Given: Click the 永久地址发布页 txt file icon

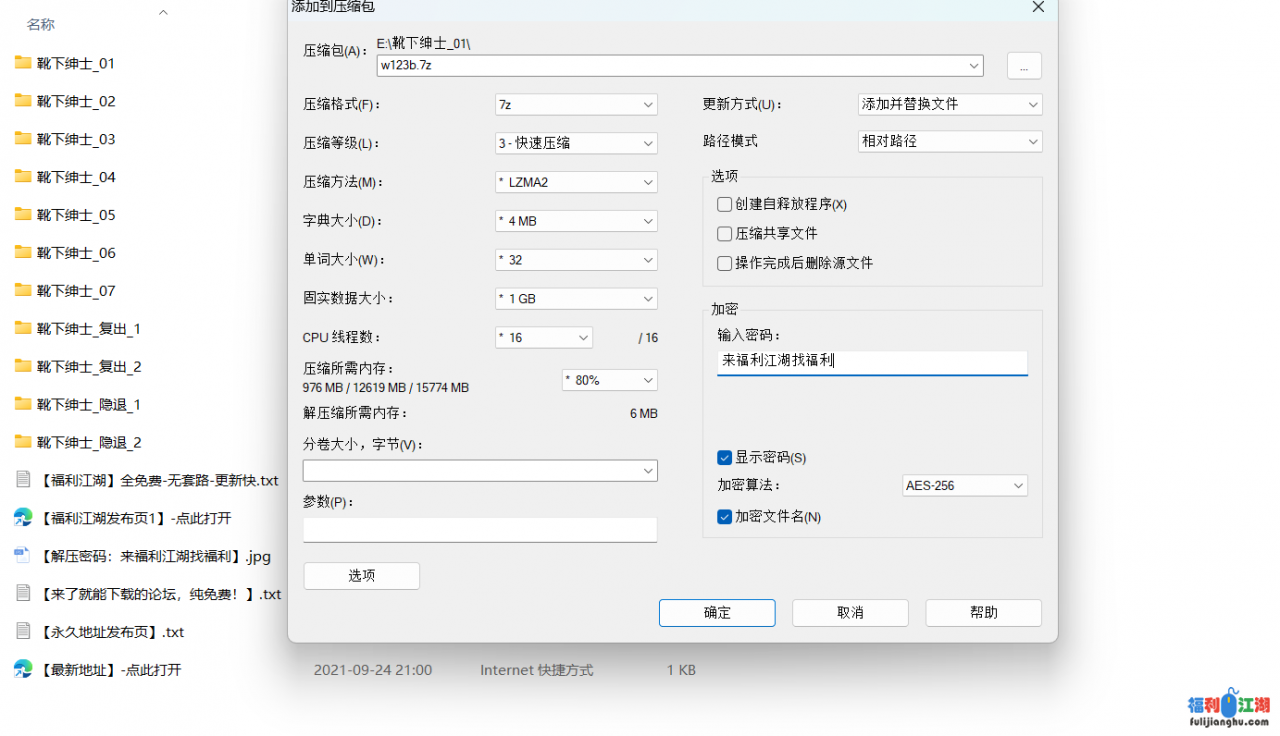Looking at the screenshot, I should pos(23,632).
